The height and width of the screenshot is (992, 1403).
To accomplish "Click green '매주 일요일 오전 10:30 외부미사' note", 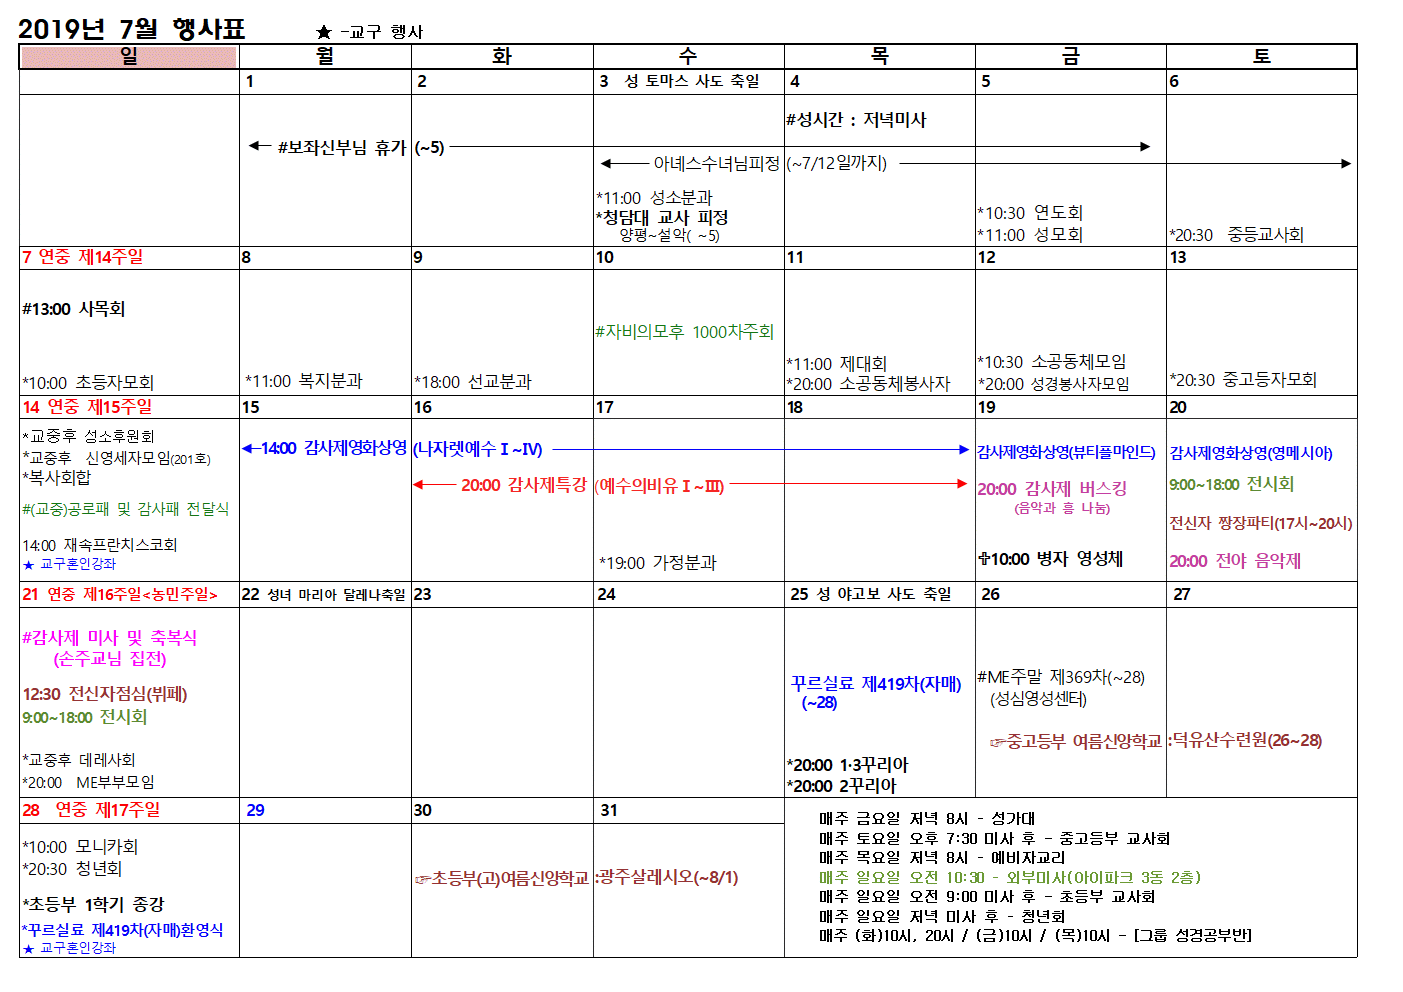I will click(x=1010, y=877).
